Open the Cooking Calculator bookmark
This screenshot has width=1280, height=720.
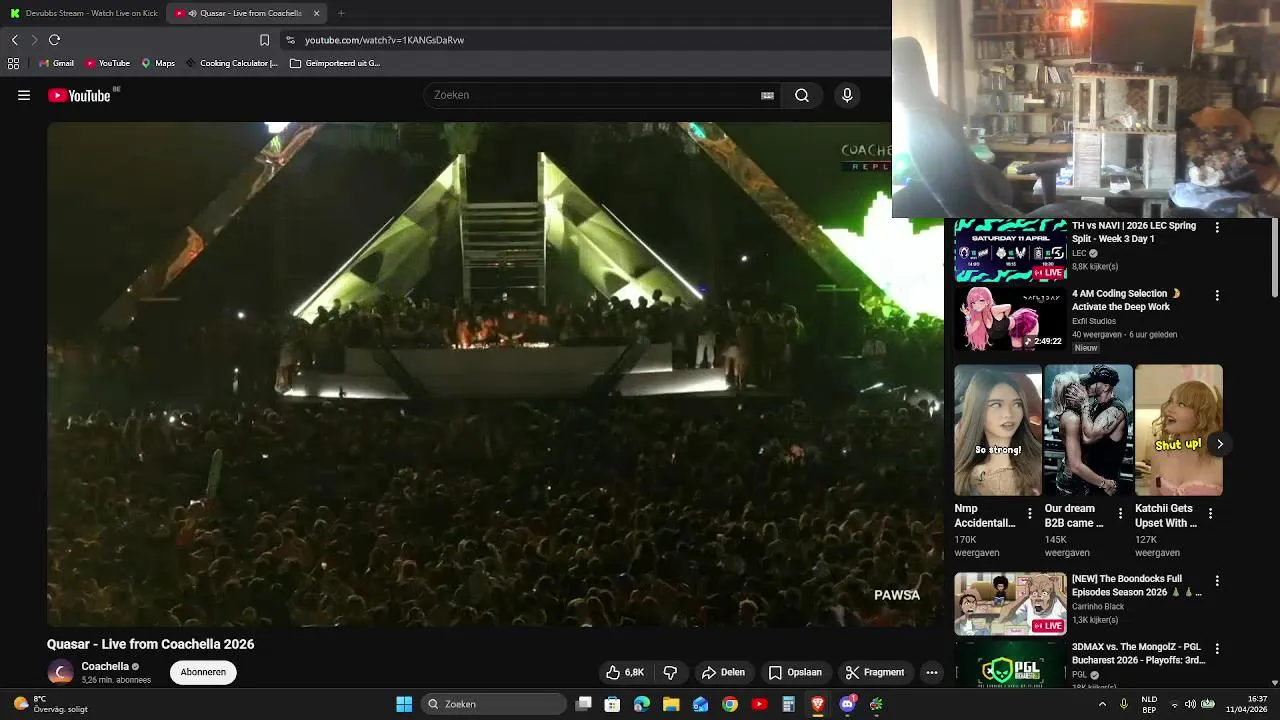tap(231, 63)
